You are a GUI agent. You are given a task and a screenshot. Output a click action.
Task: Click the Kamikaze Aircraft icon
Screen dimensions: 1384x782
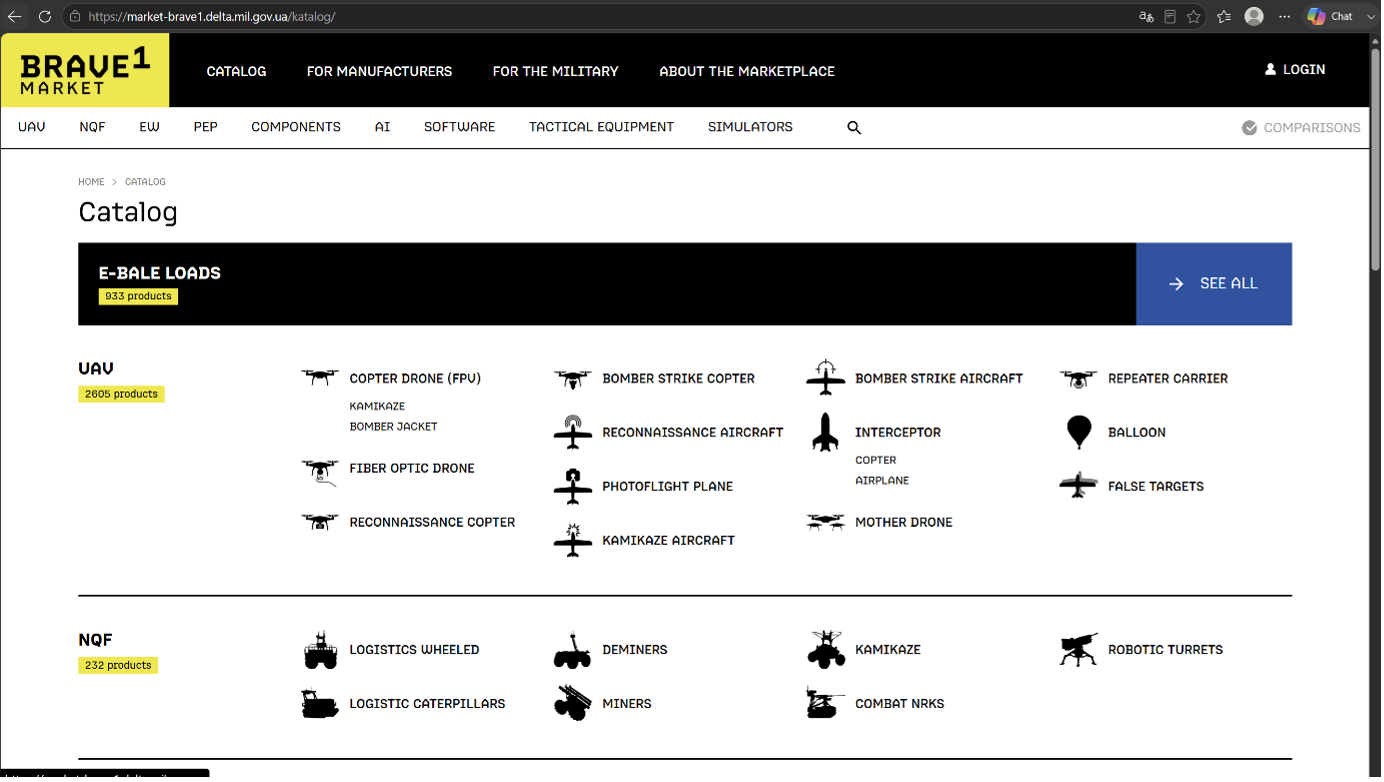573,540
